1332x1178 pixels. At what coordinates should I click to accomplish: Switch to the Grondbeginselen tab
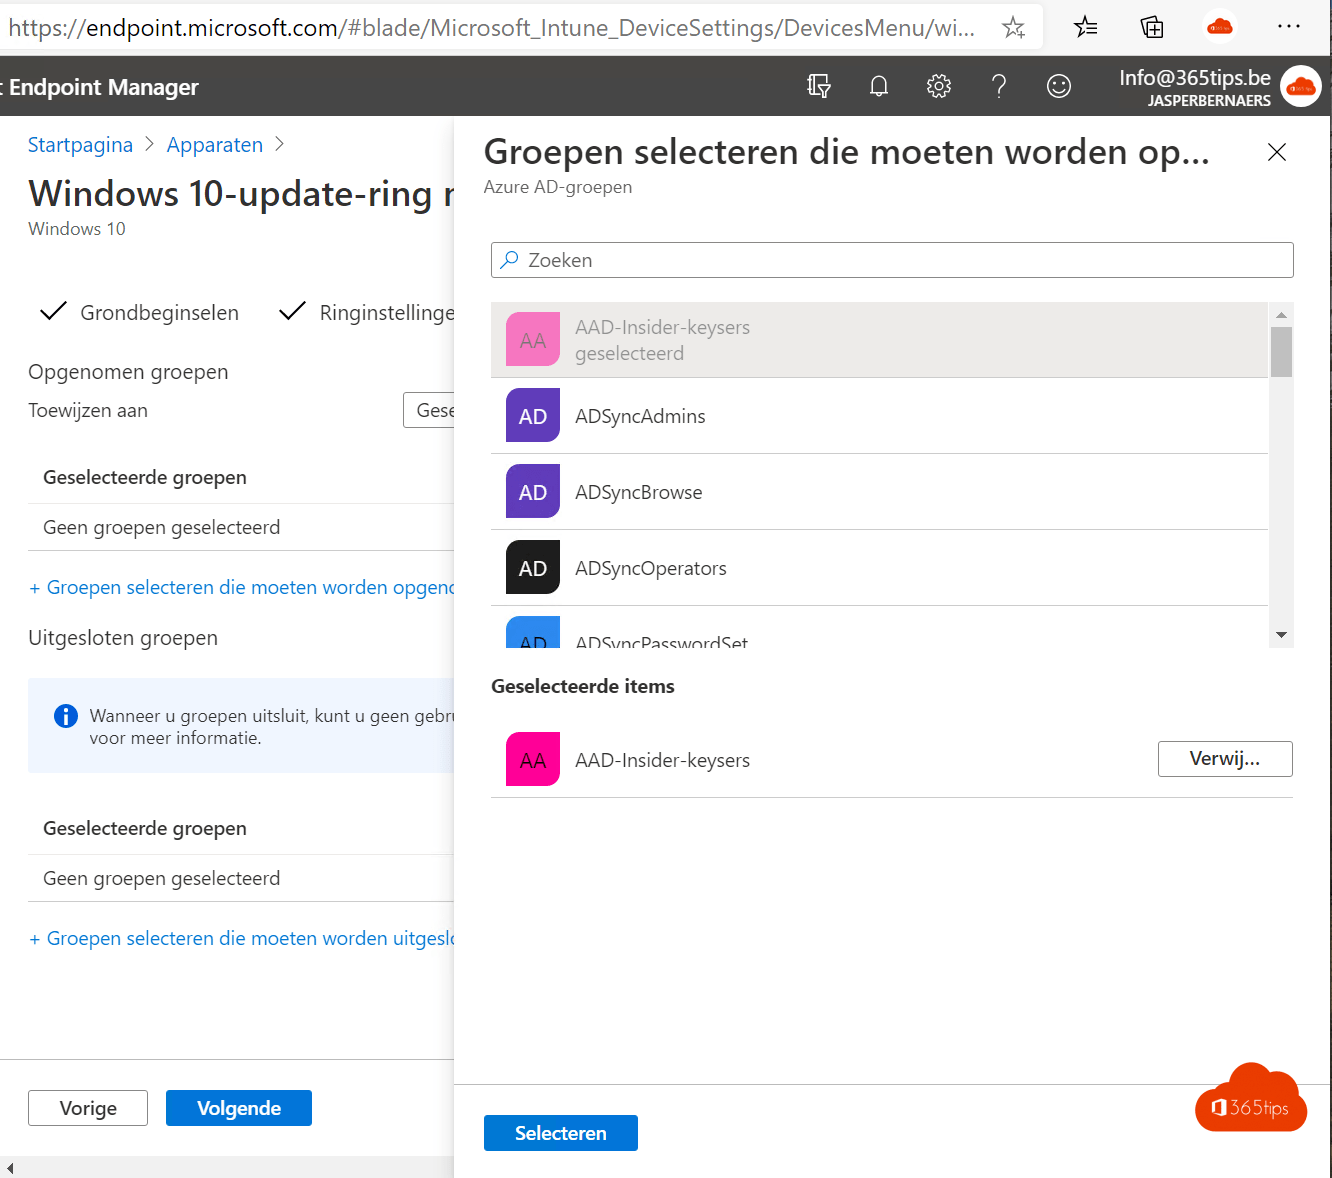tap(160, 312)
